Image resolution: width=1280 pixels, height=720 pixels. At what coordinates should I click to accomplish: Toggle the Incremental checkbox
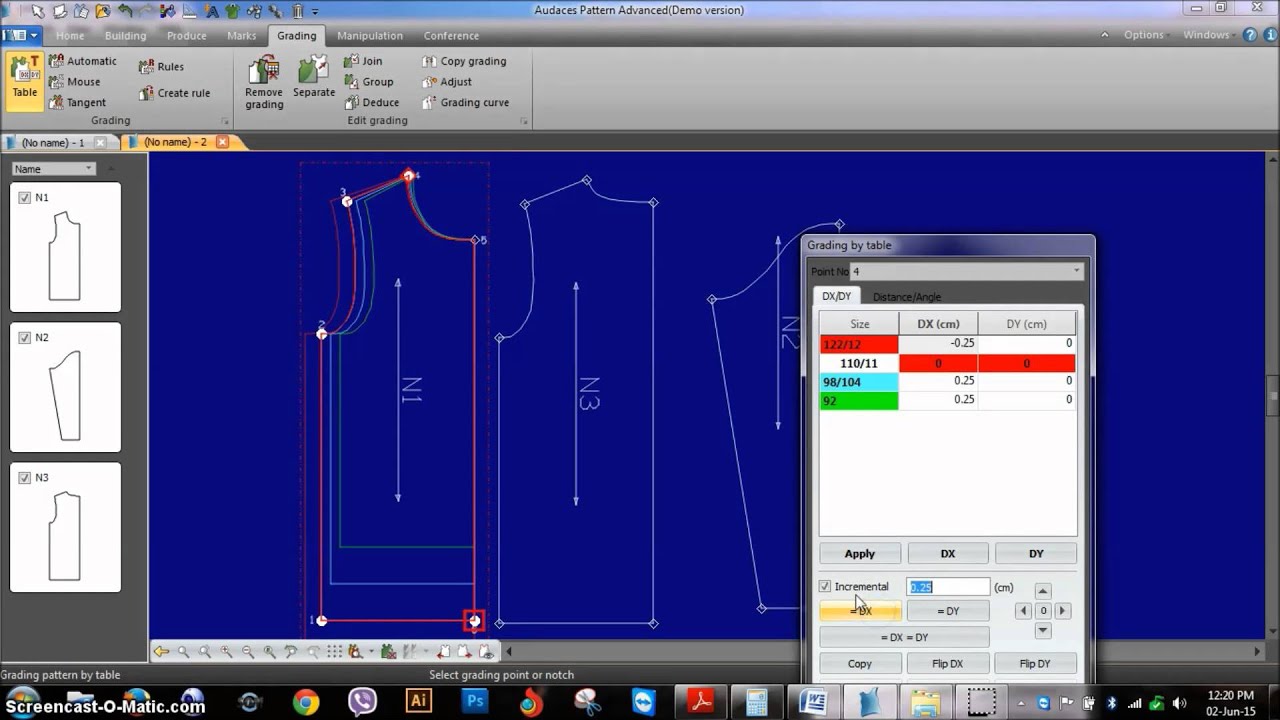coord(825,587)
